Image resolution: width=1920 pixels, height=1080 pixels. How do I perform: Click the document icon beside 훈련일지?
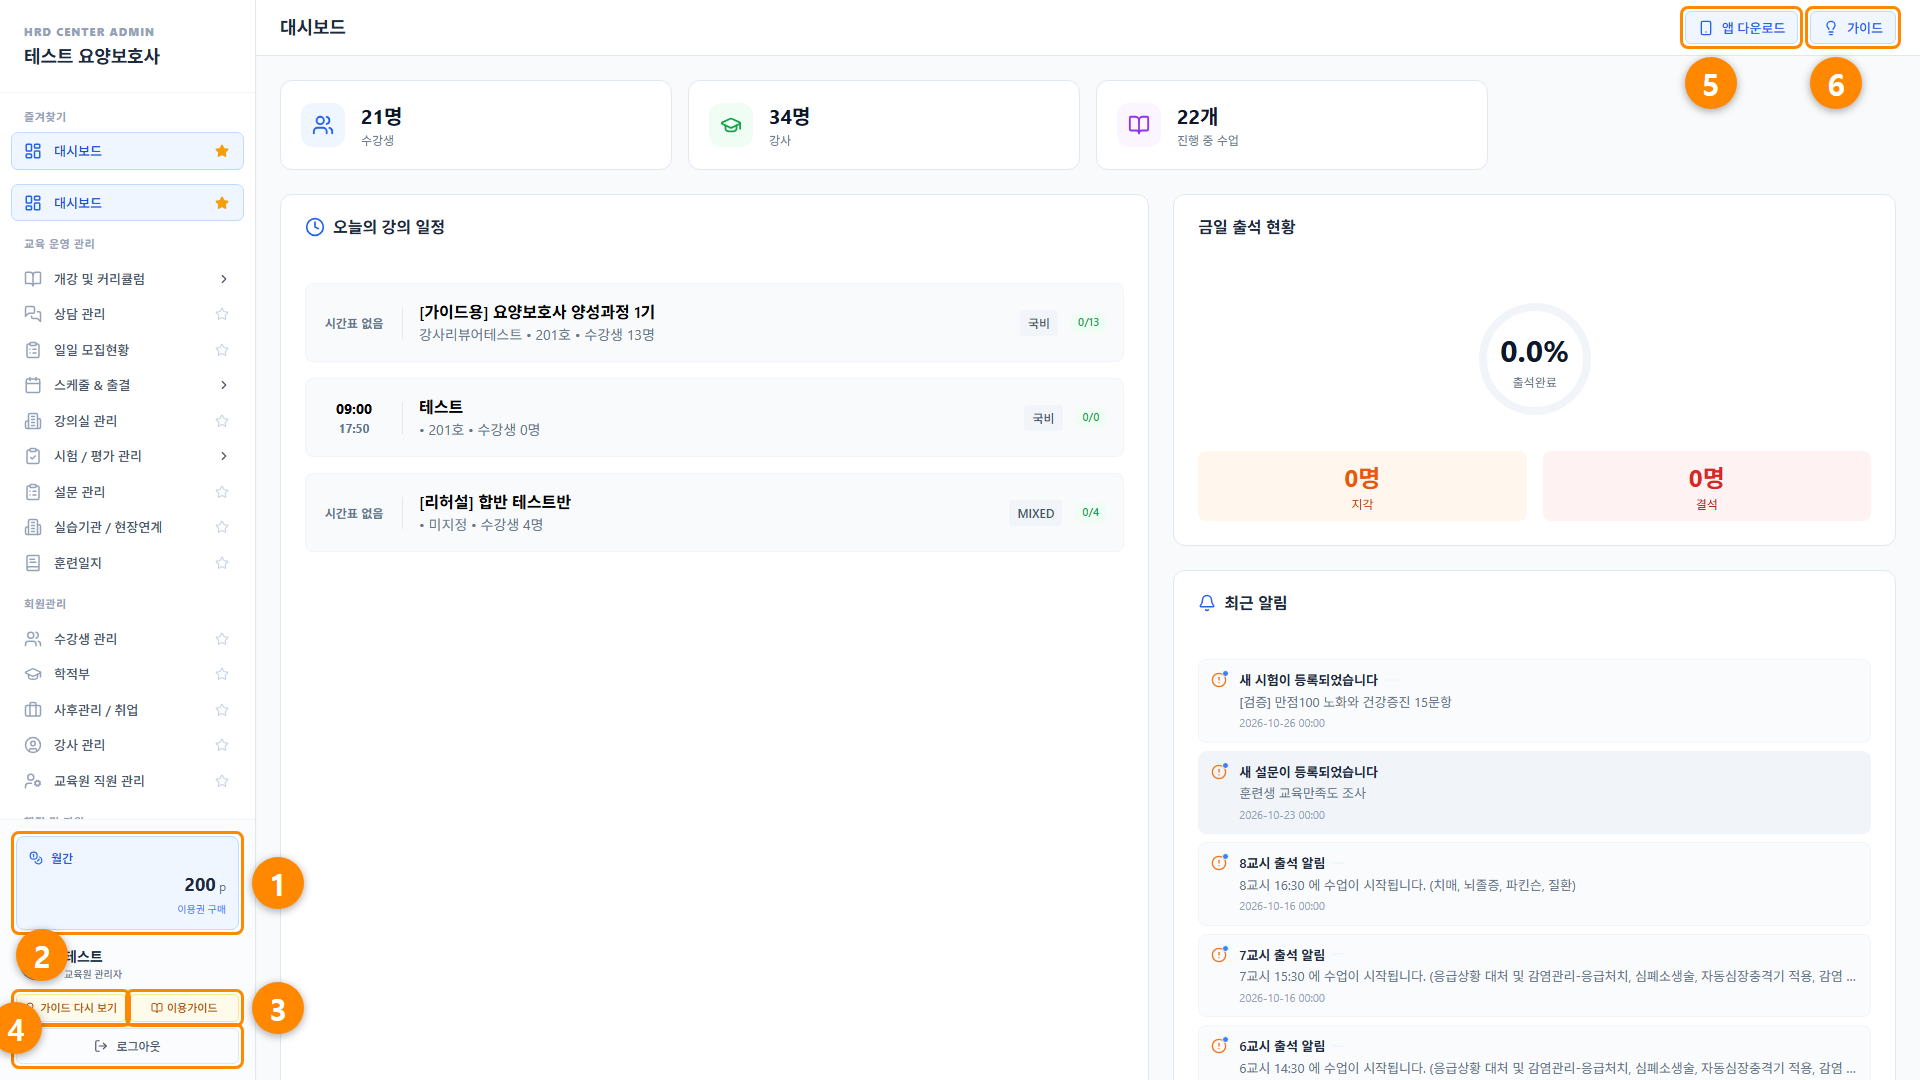33,563
